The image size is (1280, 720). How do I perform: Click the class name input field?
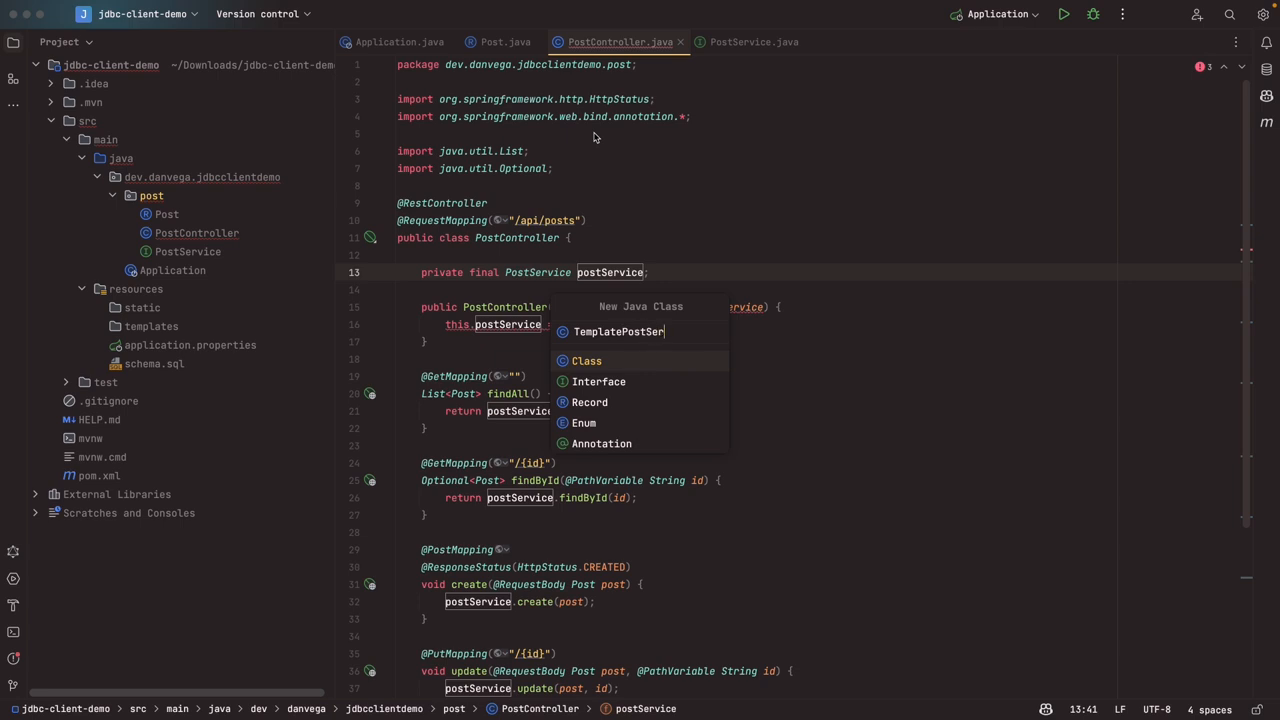[x=640, y=332]
